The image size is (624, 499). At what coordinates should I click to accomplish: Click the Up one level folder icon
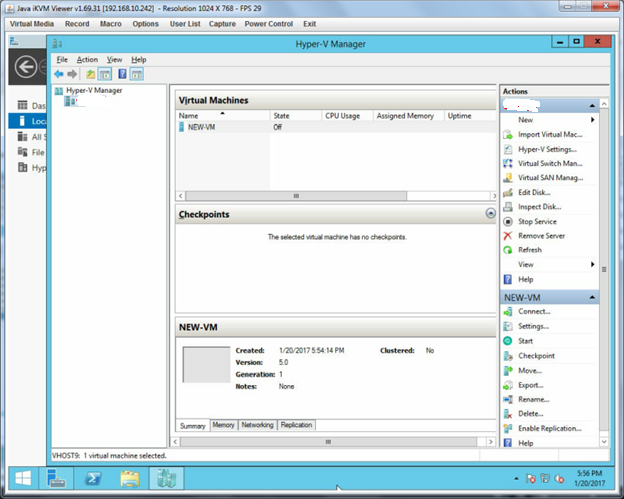(x=91, y=74)
